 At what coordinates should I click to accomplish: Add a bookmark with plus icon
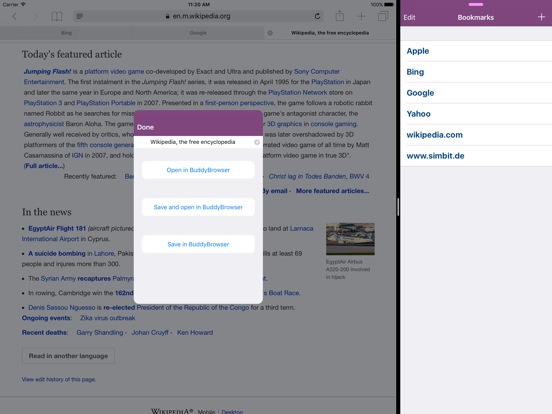pos(541,17)
